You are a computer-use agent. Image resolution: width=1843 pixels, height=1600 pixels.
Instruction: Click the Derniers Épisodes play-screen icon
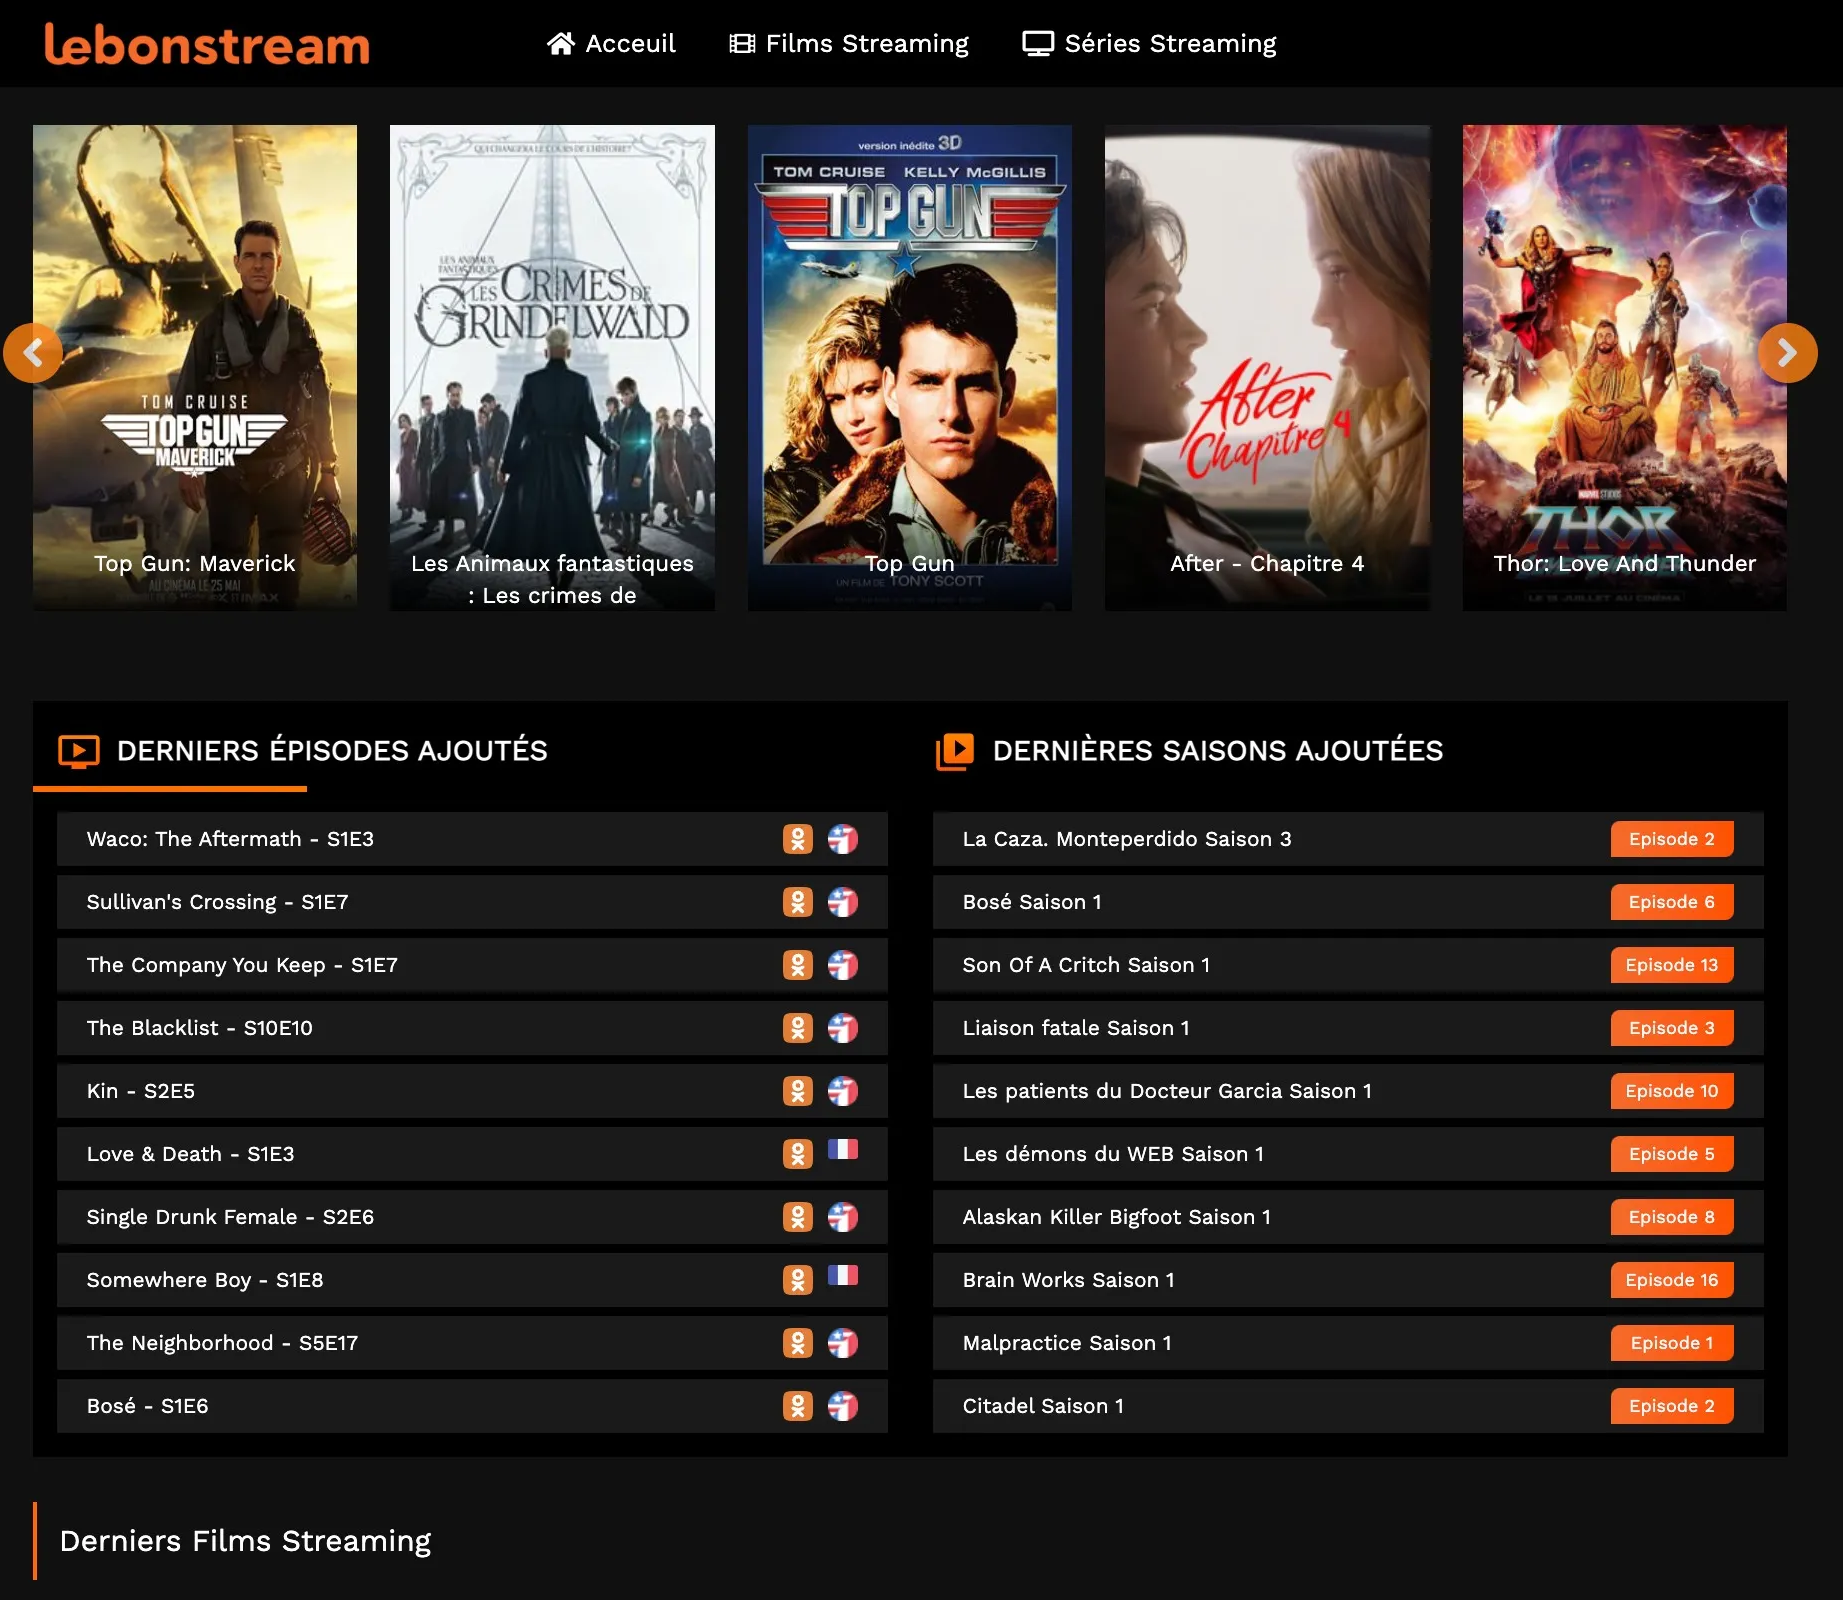(79, 751)
